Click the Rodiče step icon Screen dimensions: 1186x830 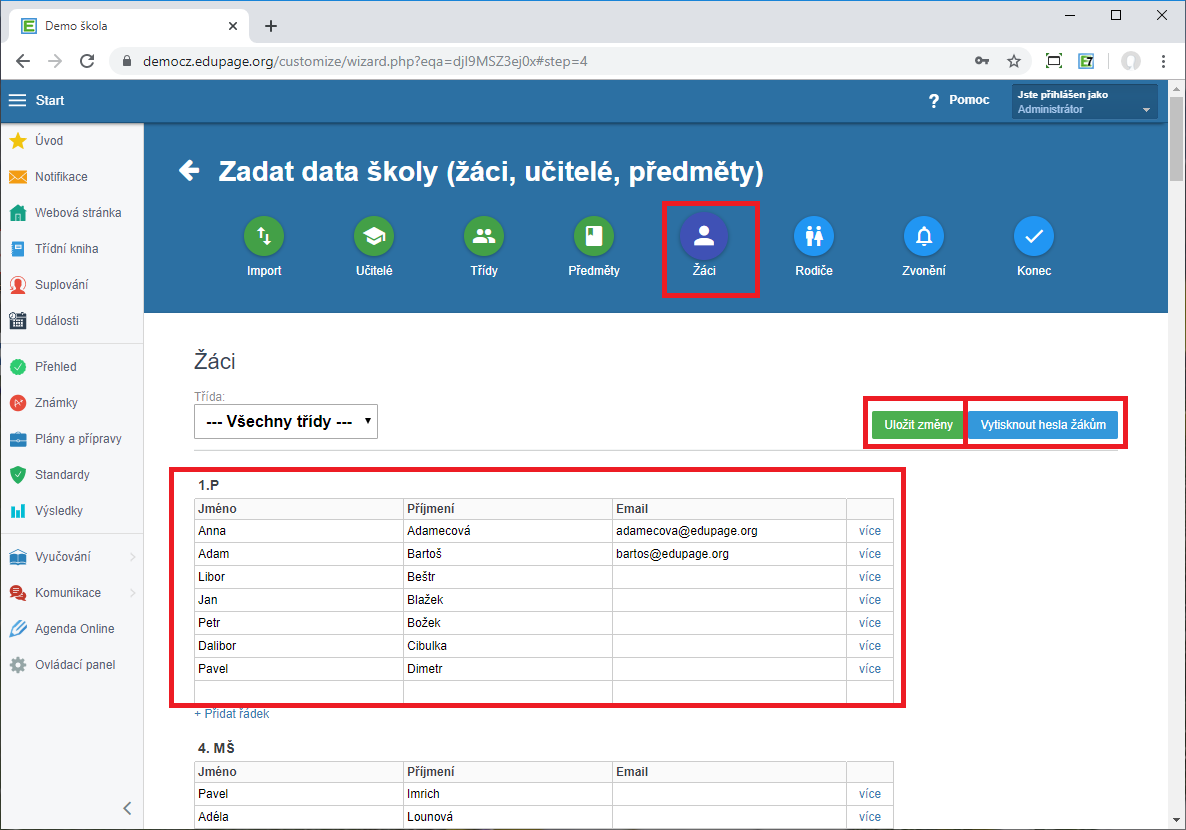[x=814, y=237]
